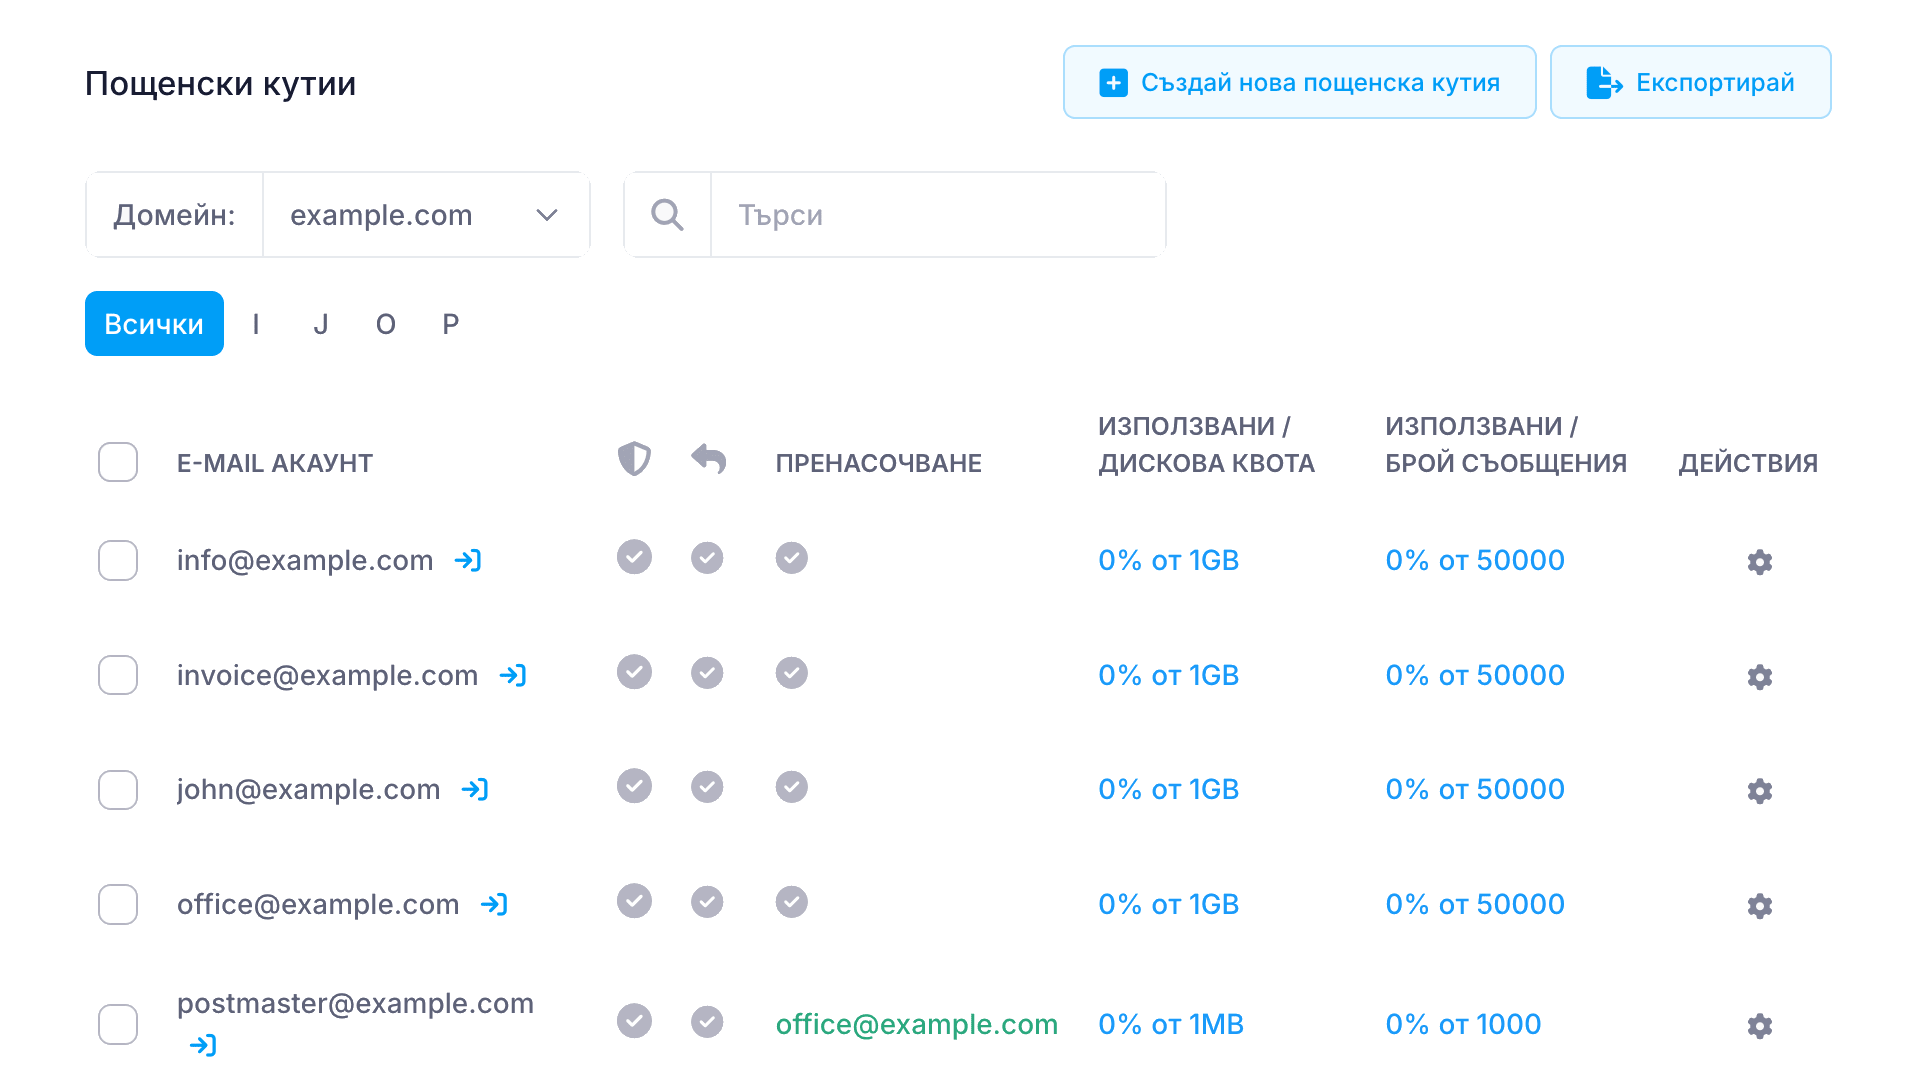
Task: Click the Търси search input field
Action: pyautogui.click(x=937, y=215)
